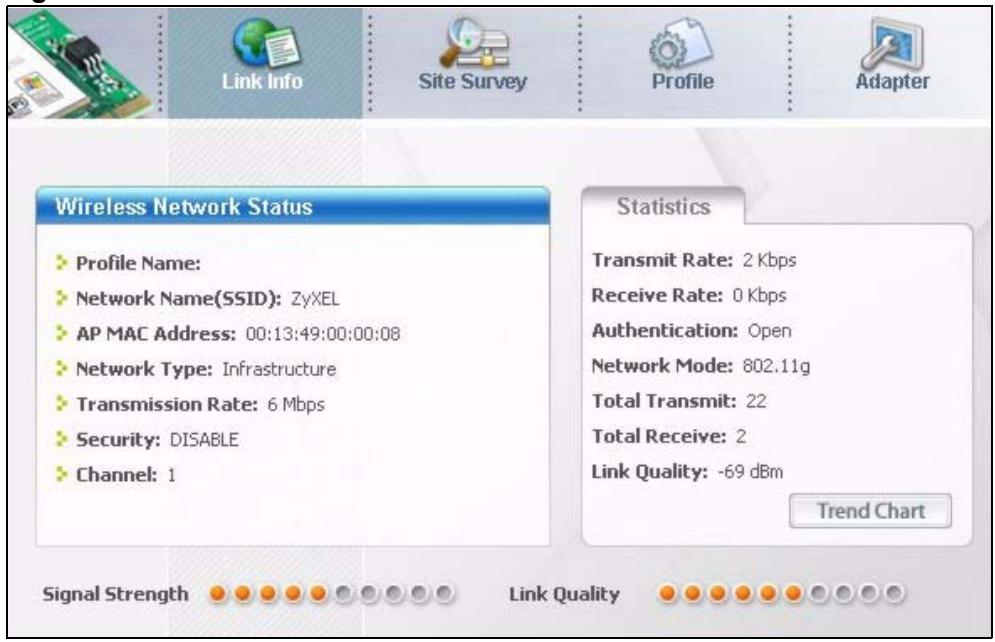The width and height of the screenshot is (995, 642).
Task: Click the arrow bullet beside Profile Name
Action: (x=62, y=262)
